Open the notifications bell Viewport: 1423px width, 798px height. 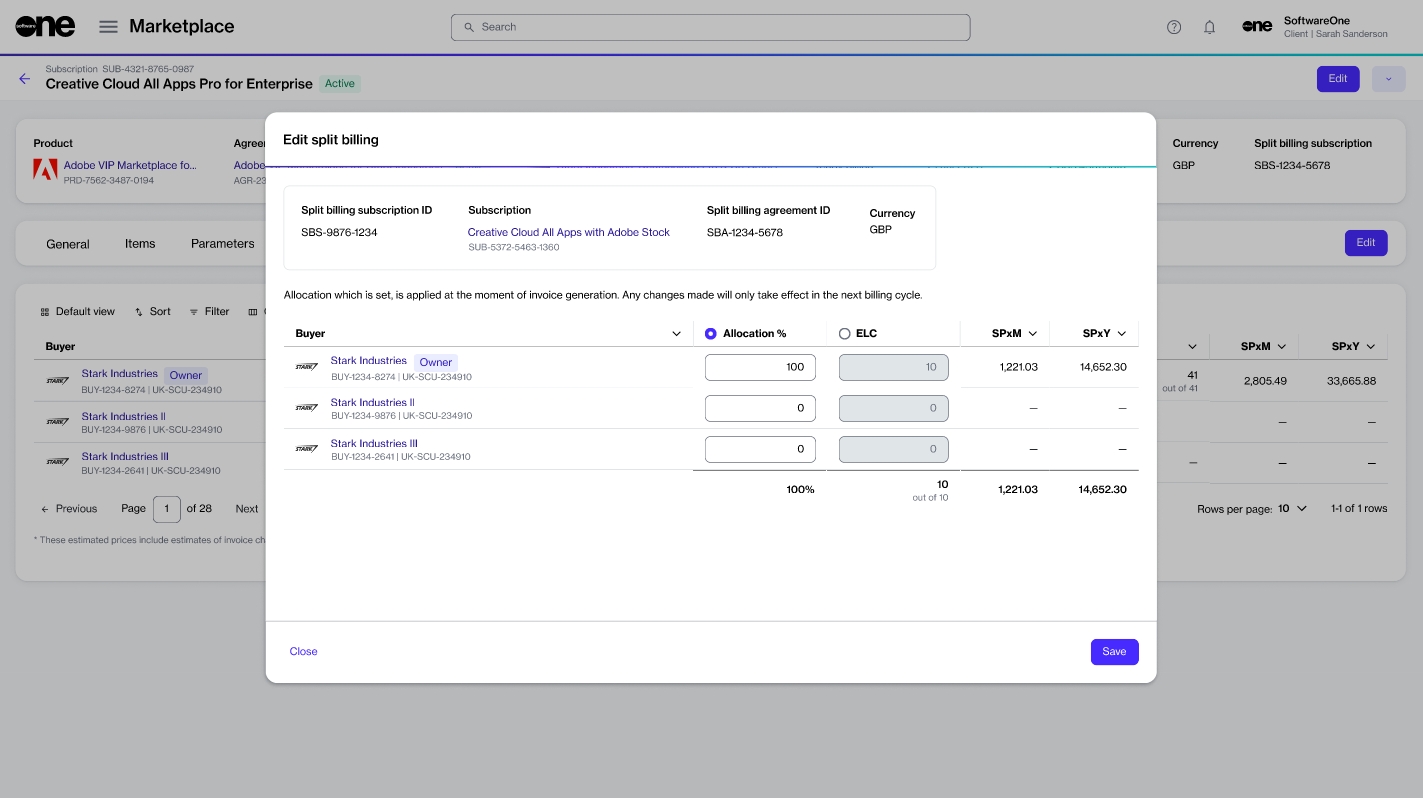pyautogui.click(x=1209, y=27)
